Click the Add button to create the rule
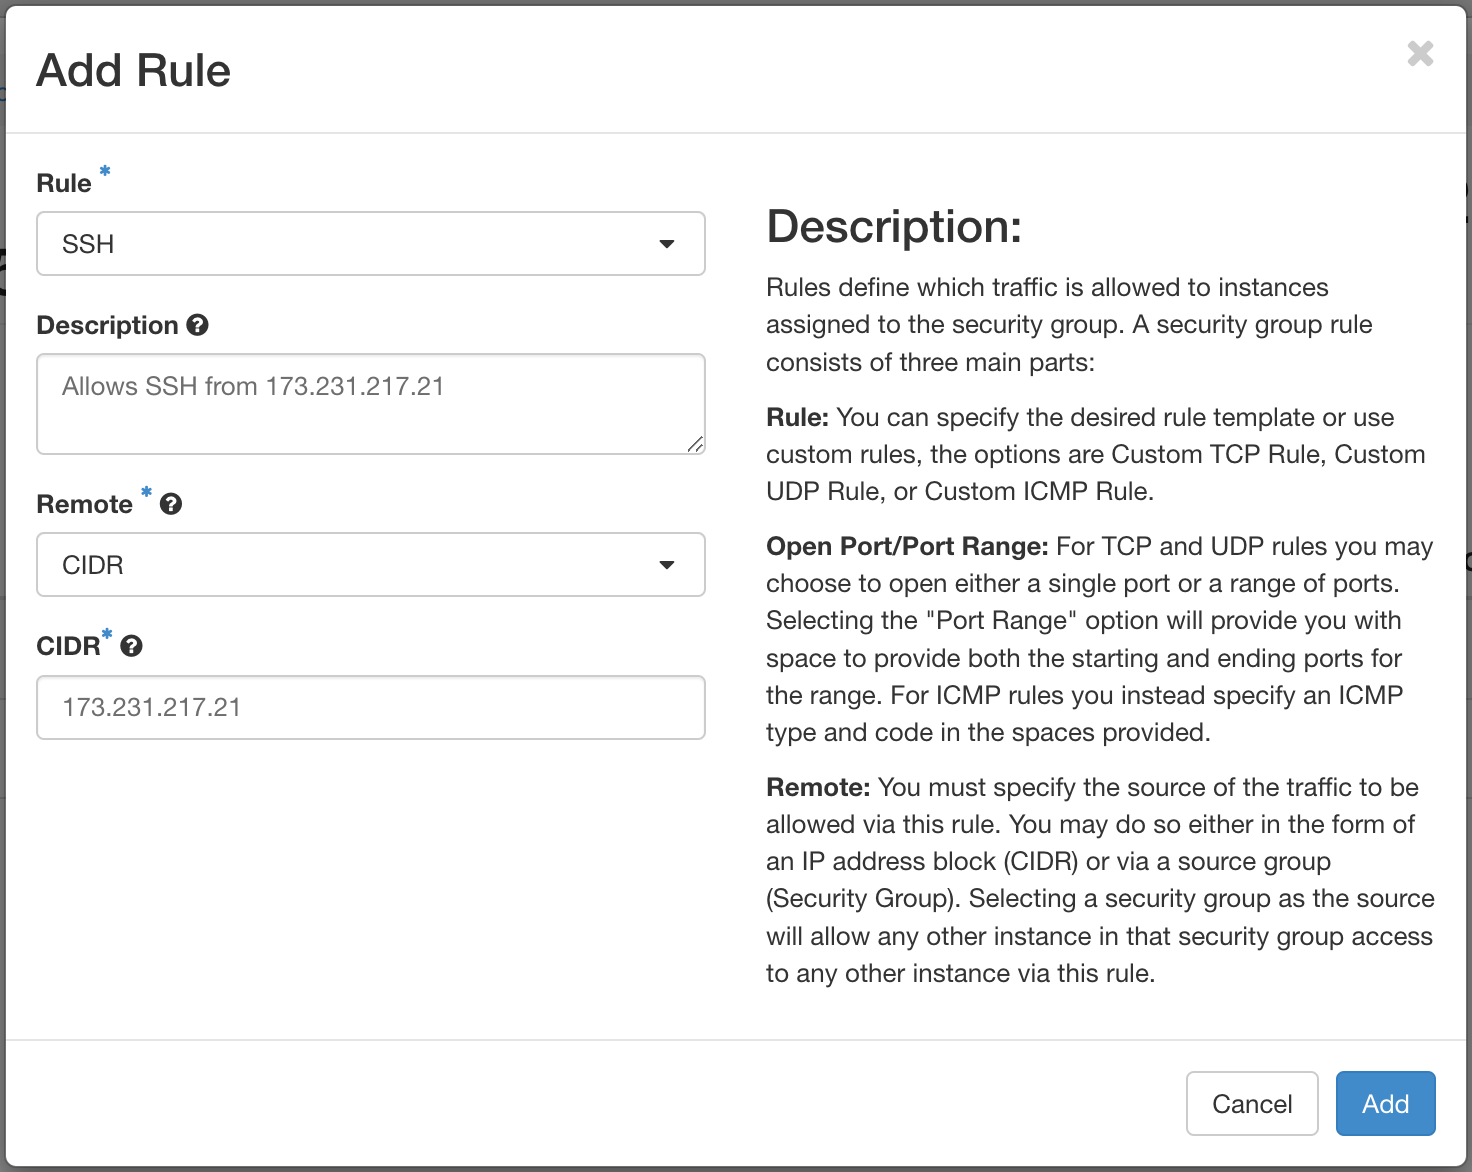The image size is (1472, 1172). 1385,1103
